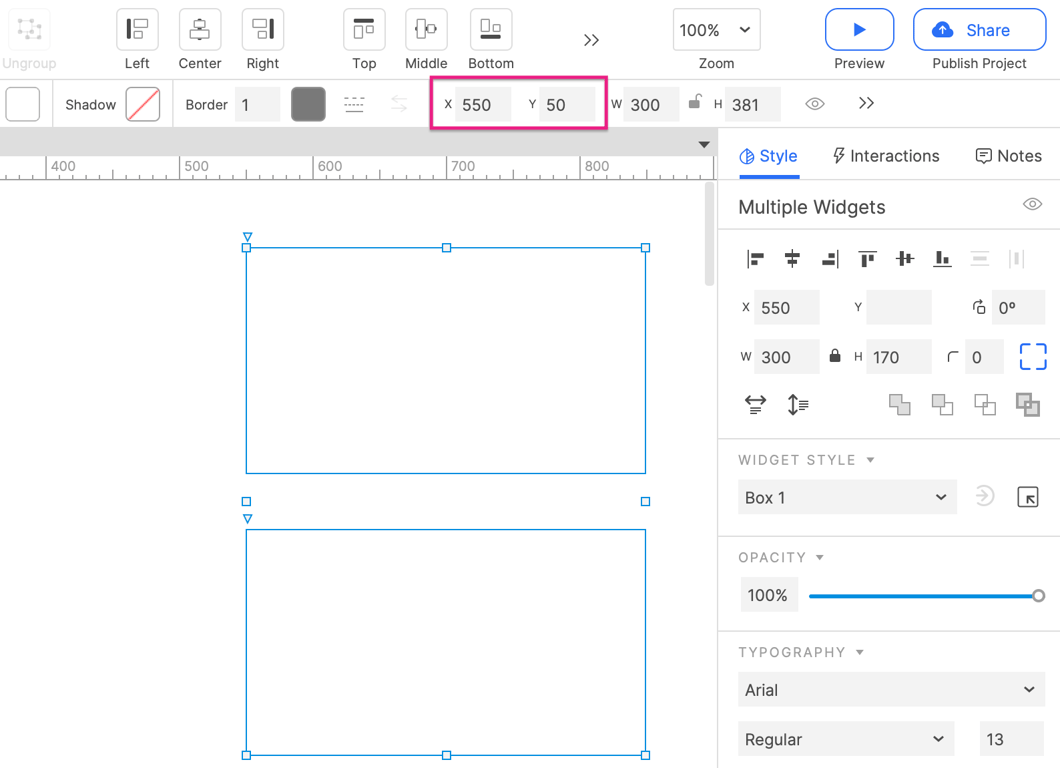
Task: Align selected widgets to the Left
Action: point(137,30)
